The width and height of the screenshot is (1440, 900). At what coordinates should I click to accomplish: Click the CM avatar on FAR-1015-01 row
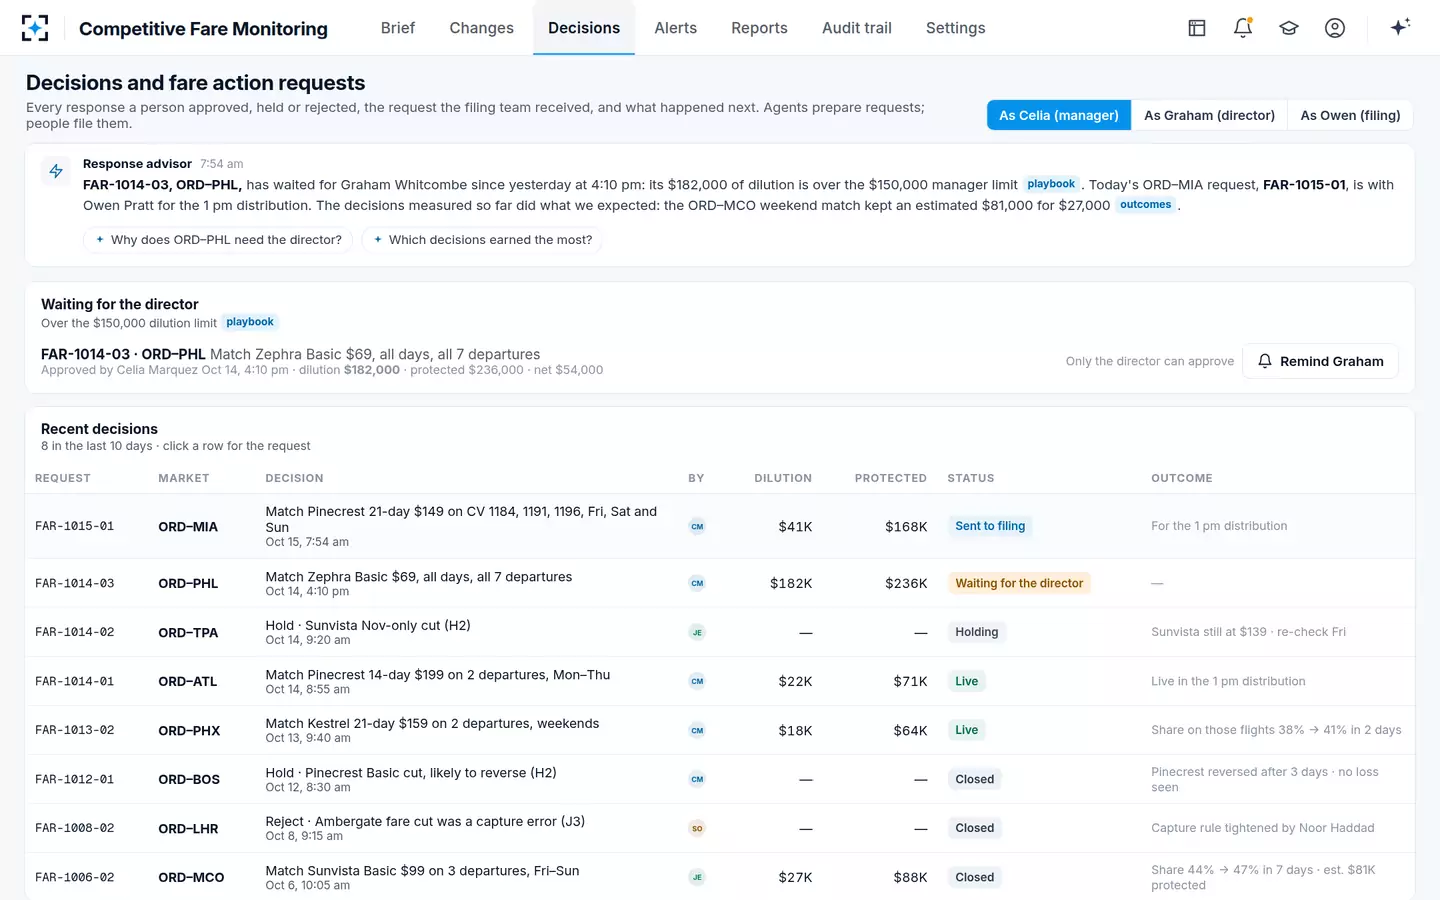point(697,526)
